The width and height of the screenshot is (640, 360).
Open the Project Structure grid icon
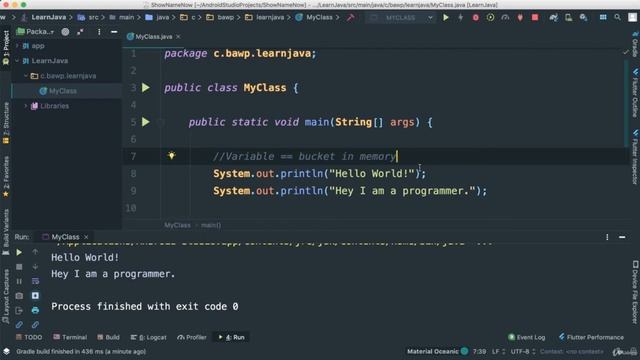pyautogui.click(x=603, y=17)
